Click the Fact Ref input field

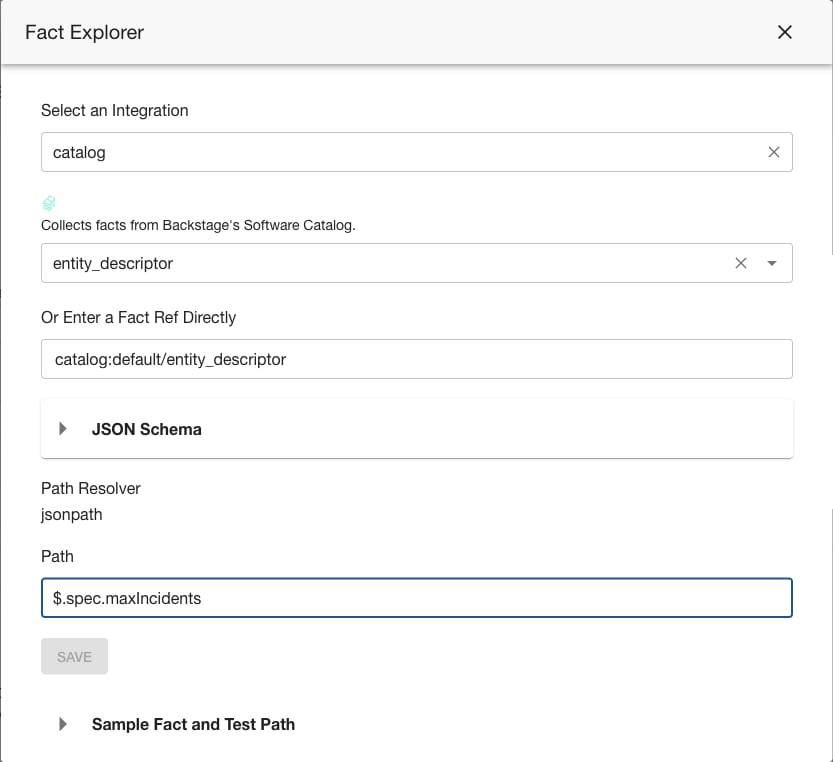416,359
